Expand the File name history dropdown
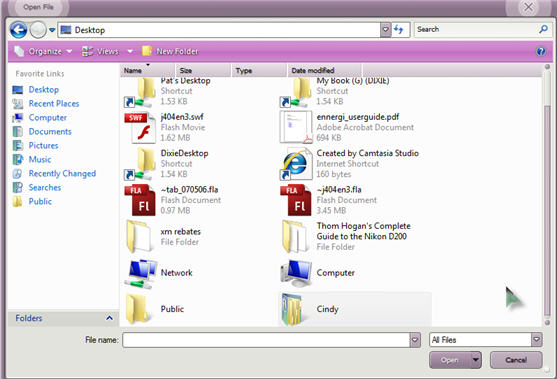The image size is (557, 379). (x=415, y=340)
